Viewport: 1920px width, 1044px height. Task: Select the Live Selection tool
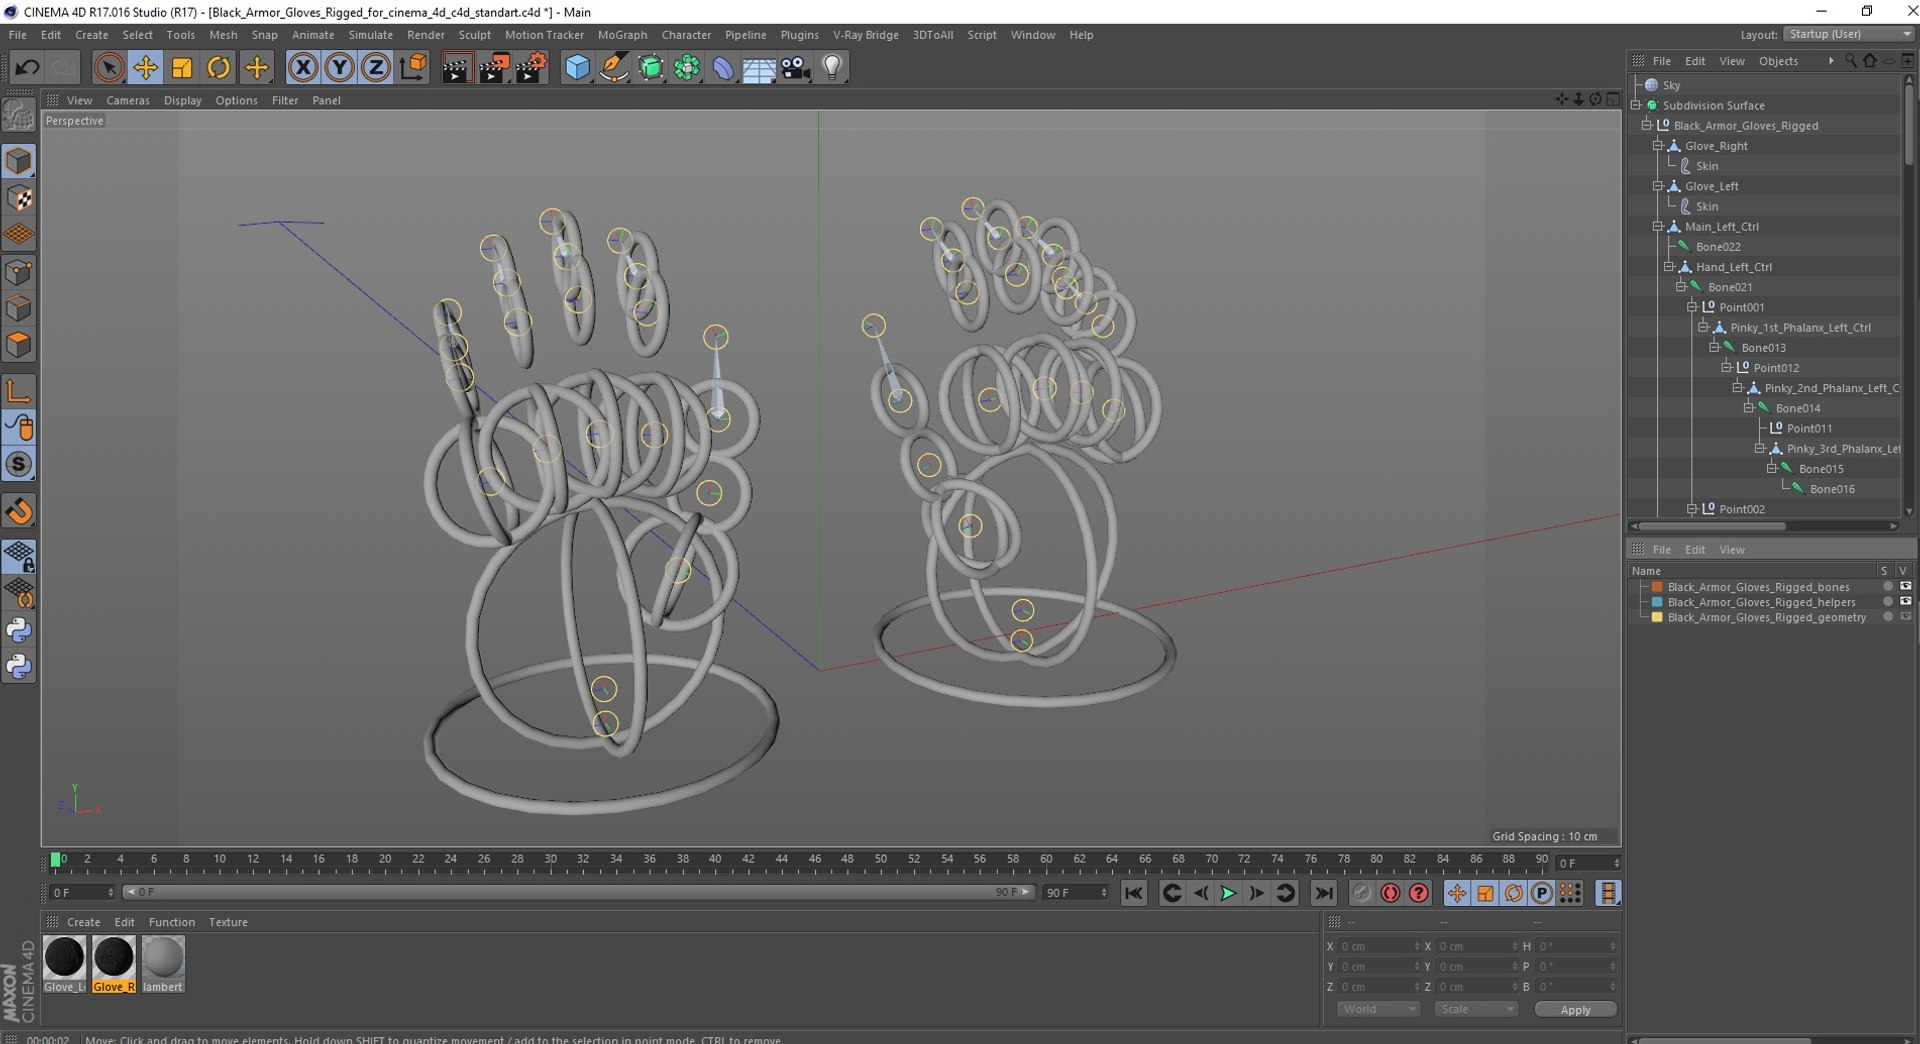pyautogui.click(x=109, y=67)
